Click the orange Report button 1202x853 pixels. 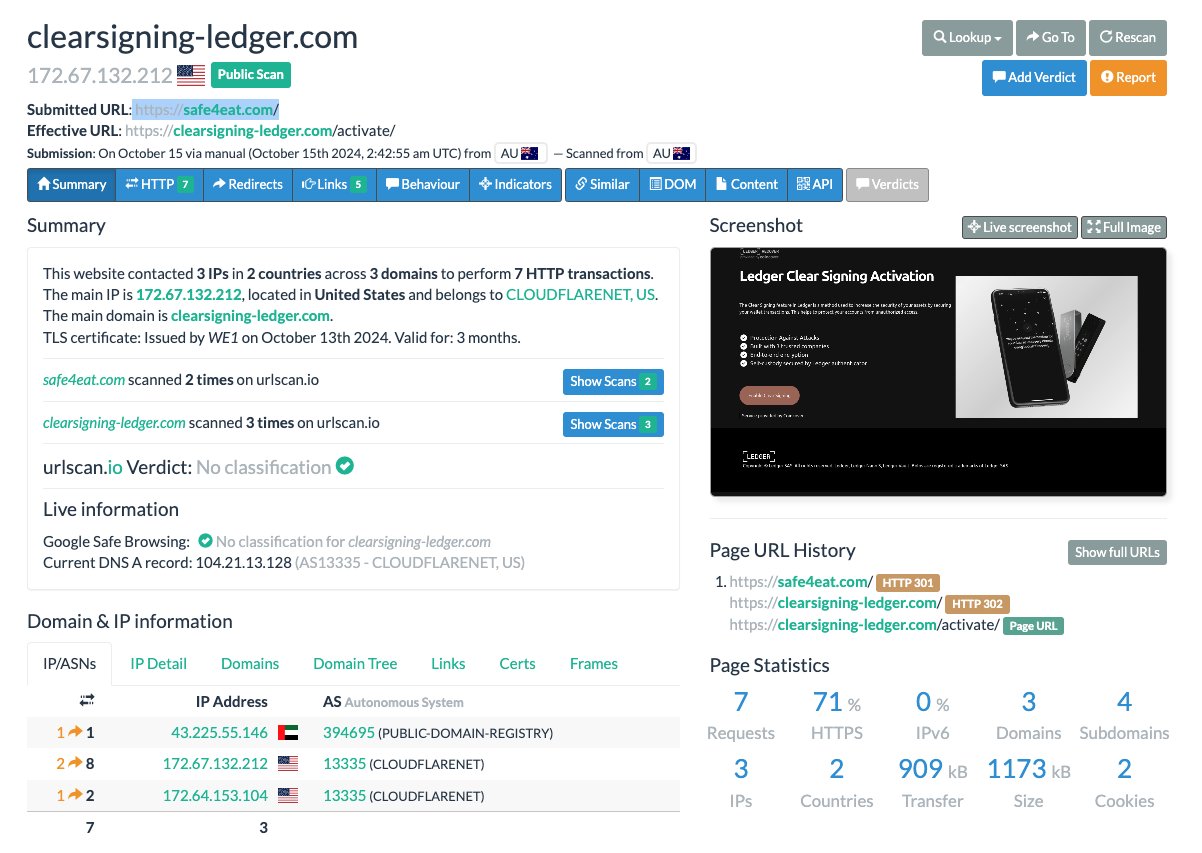pos(1128,77)
